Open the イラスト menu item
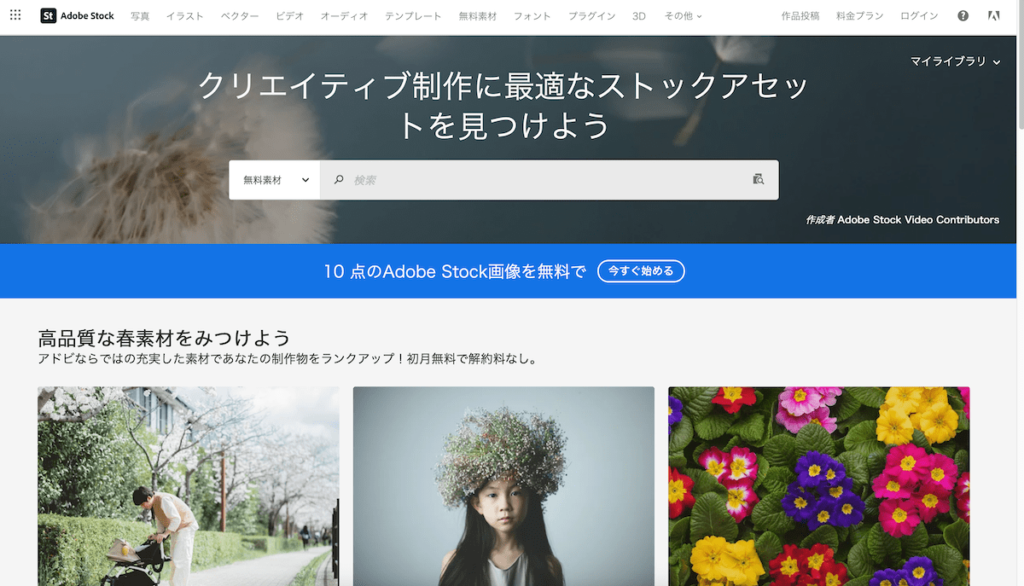1024x586 pixels. (x=185, y=15)
